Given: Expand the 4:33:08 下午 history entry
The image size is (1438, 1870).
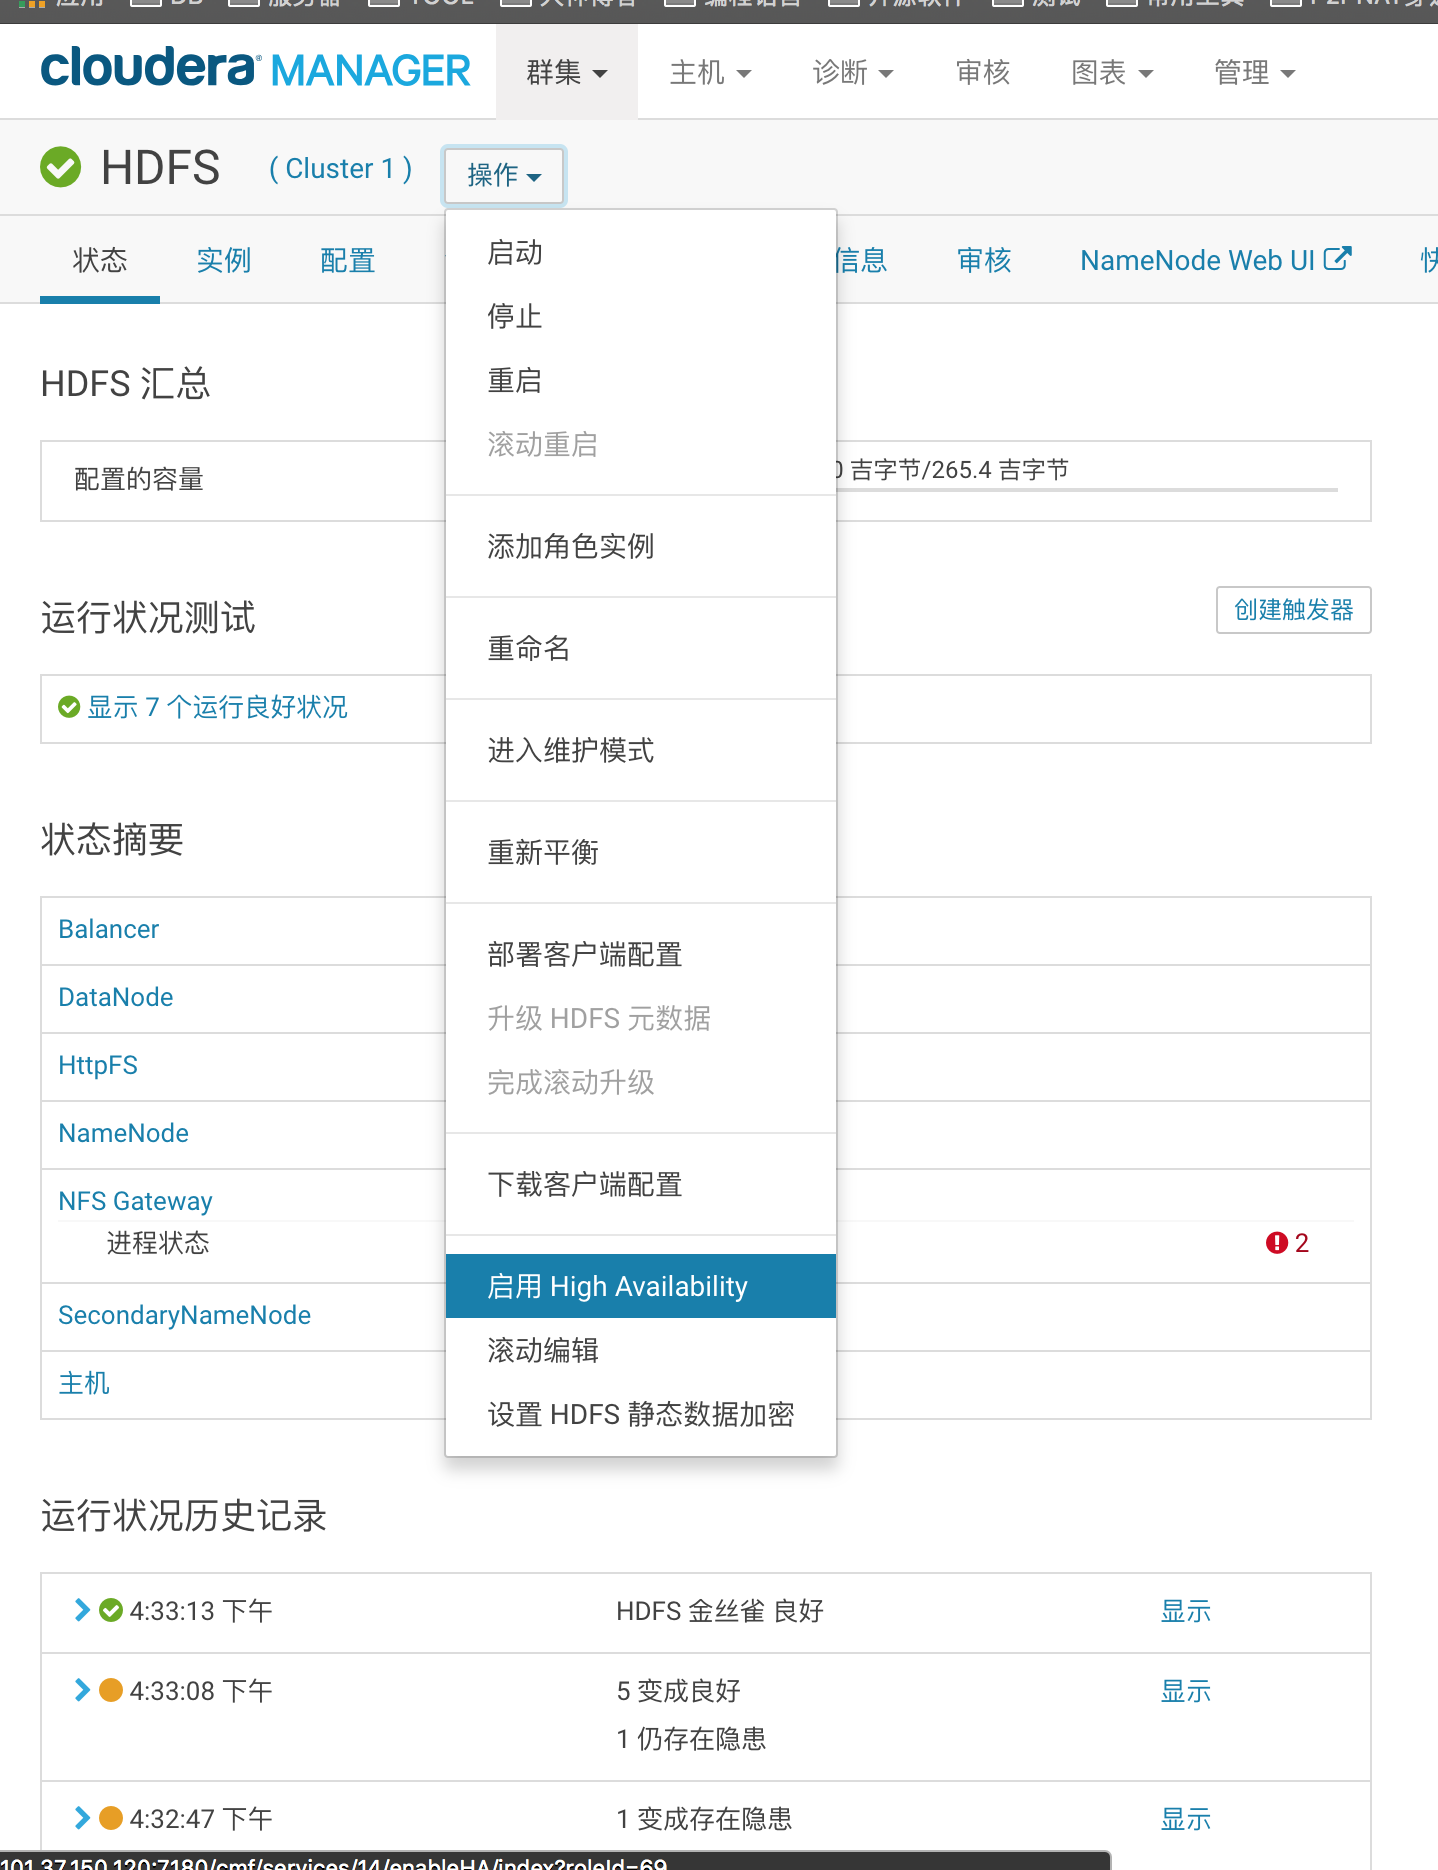Looking at the screenshot, I should (x=82, y=1690).
